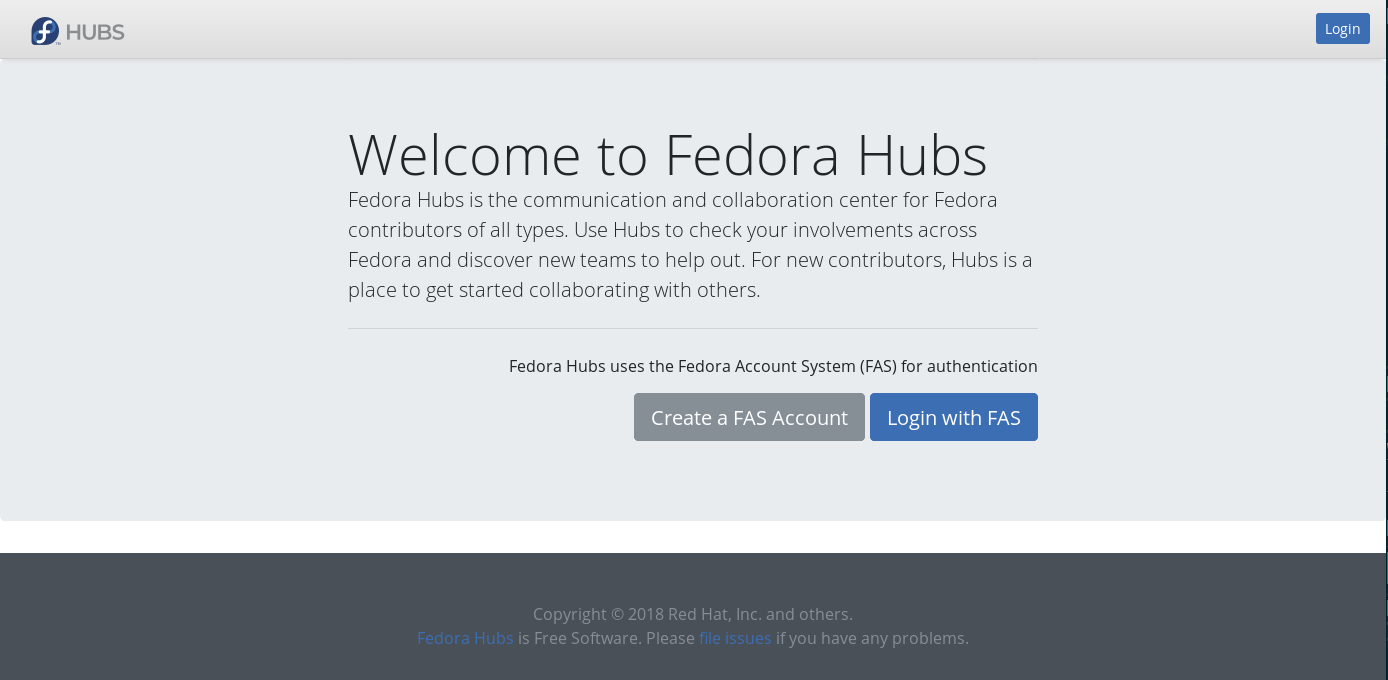The height and width of the screenshot is (680, 1388).
Task: Click empty space in the top navigation bar
Action: click(700, 30)
